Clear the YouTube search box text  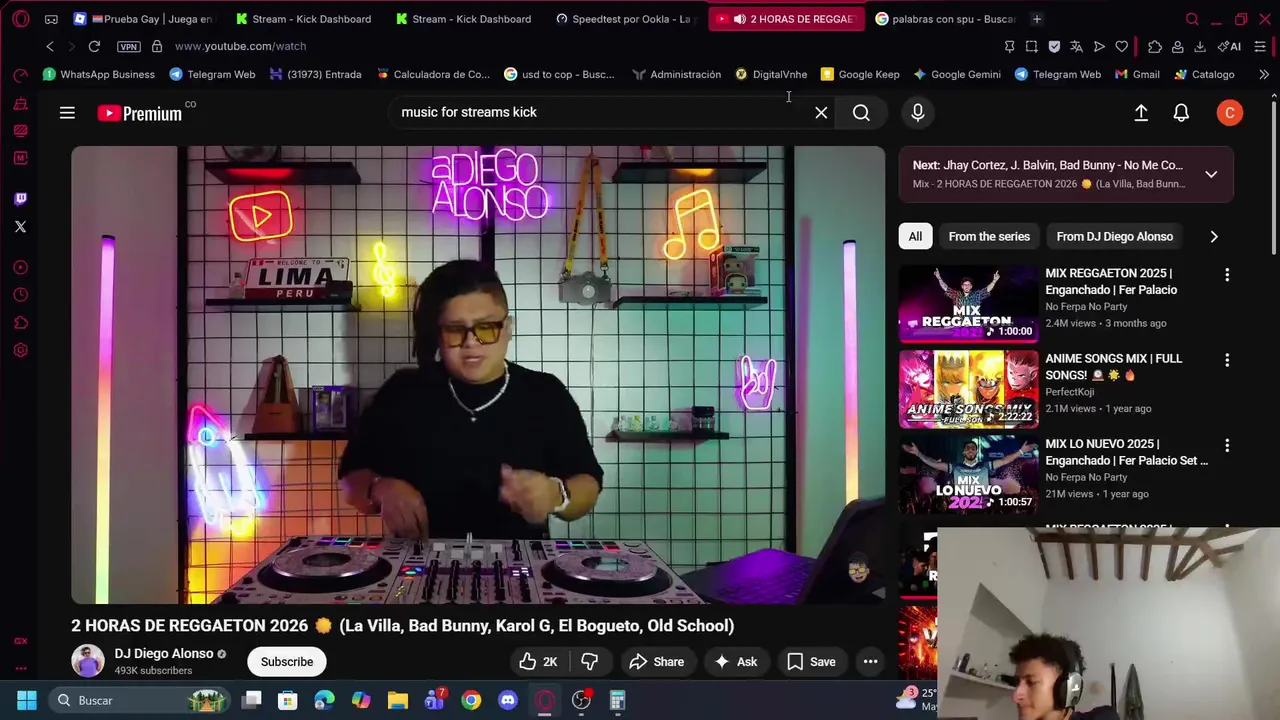[821, 113]
